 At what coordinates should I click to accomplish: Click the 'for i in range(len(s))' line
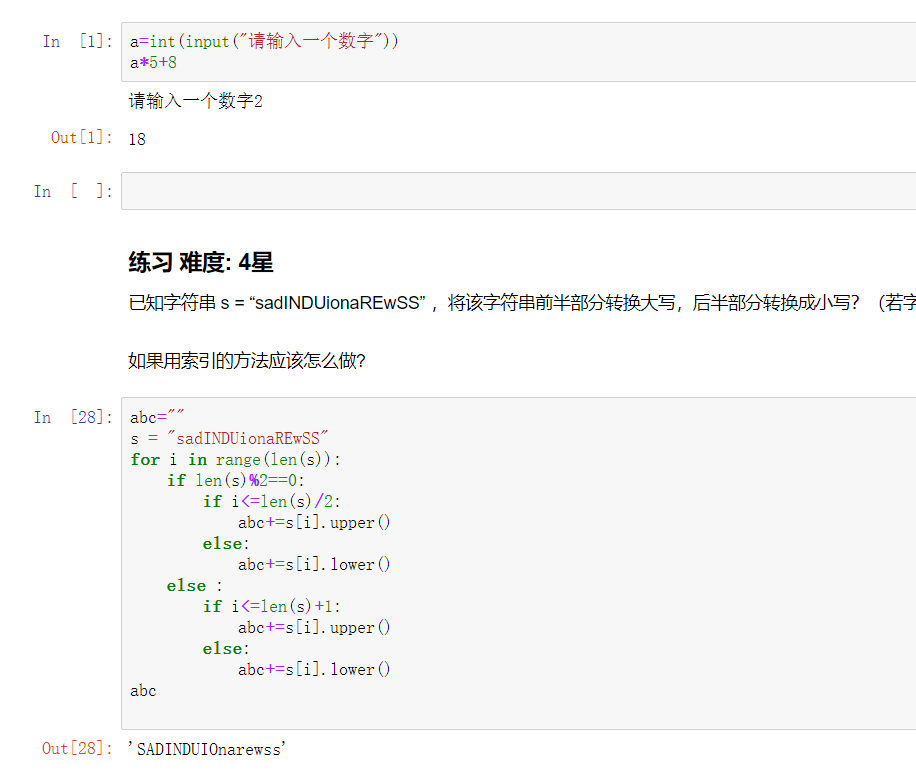tap(235, 459)
